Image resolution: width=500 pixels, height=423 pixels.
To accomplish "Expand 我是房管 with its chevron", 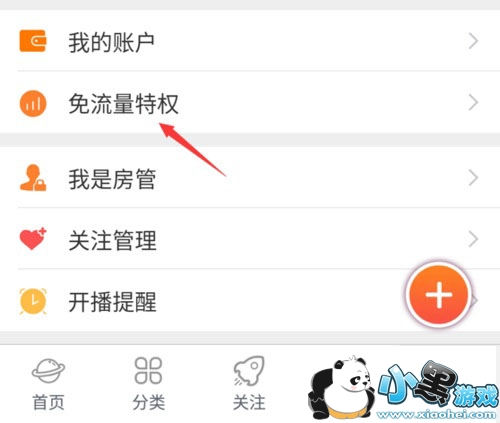I will click(x=473, y=178).
